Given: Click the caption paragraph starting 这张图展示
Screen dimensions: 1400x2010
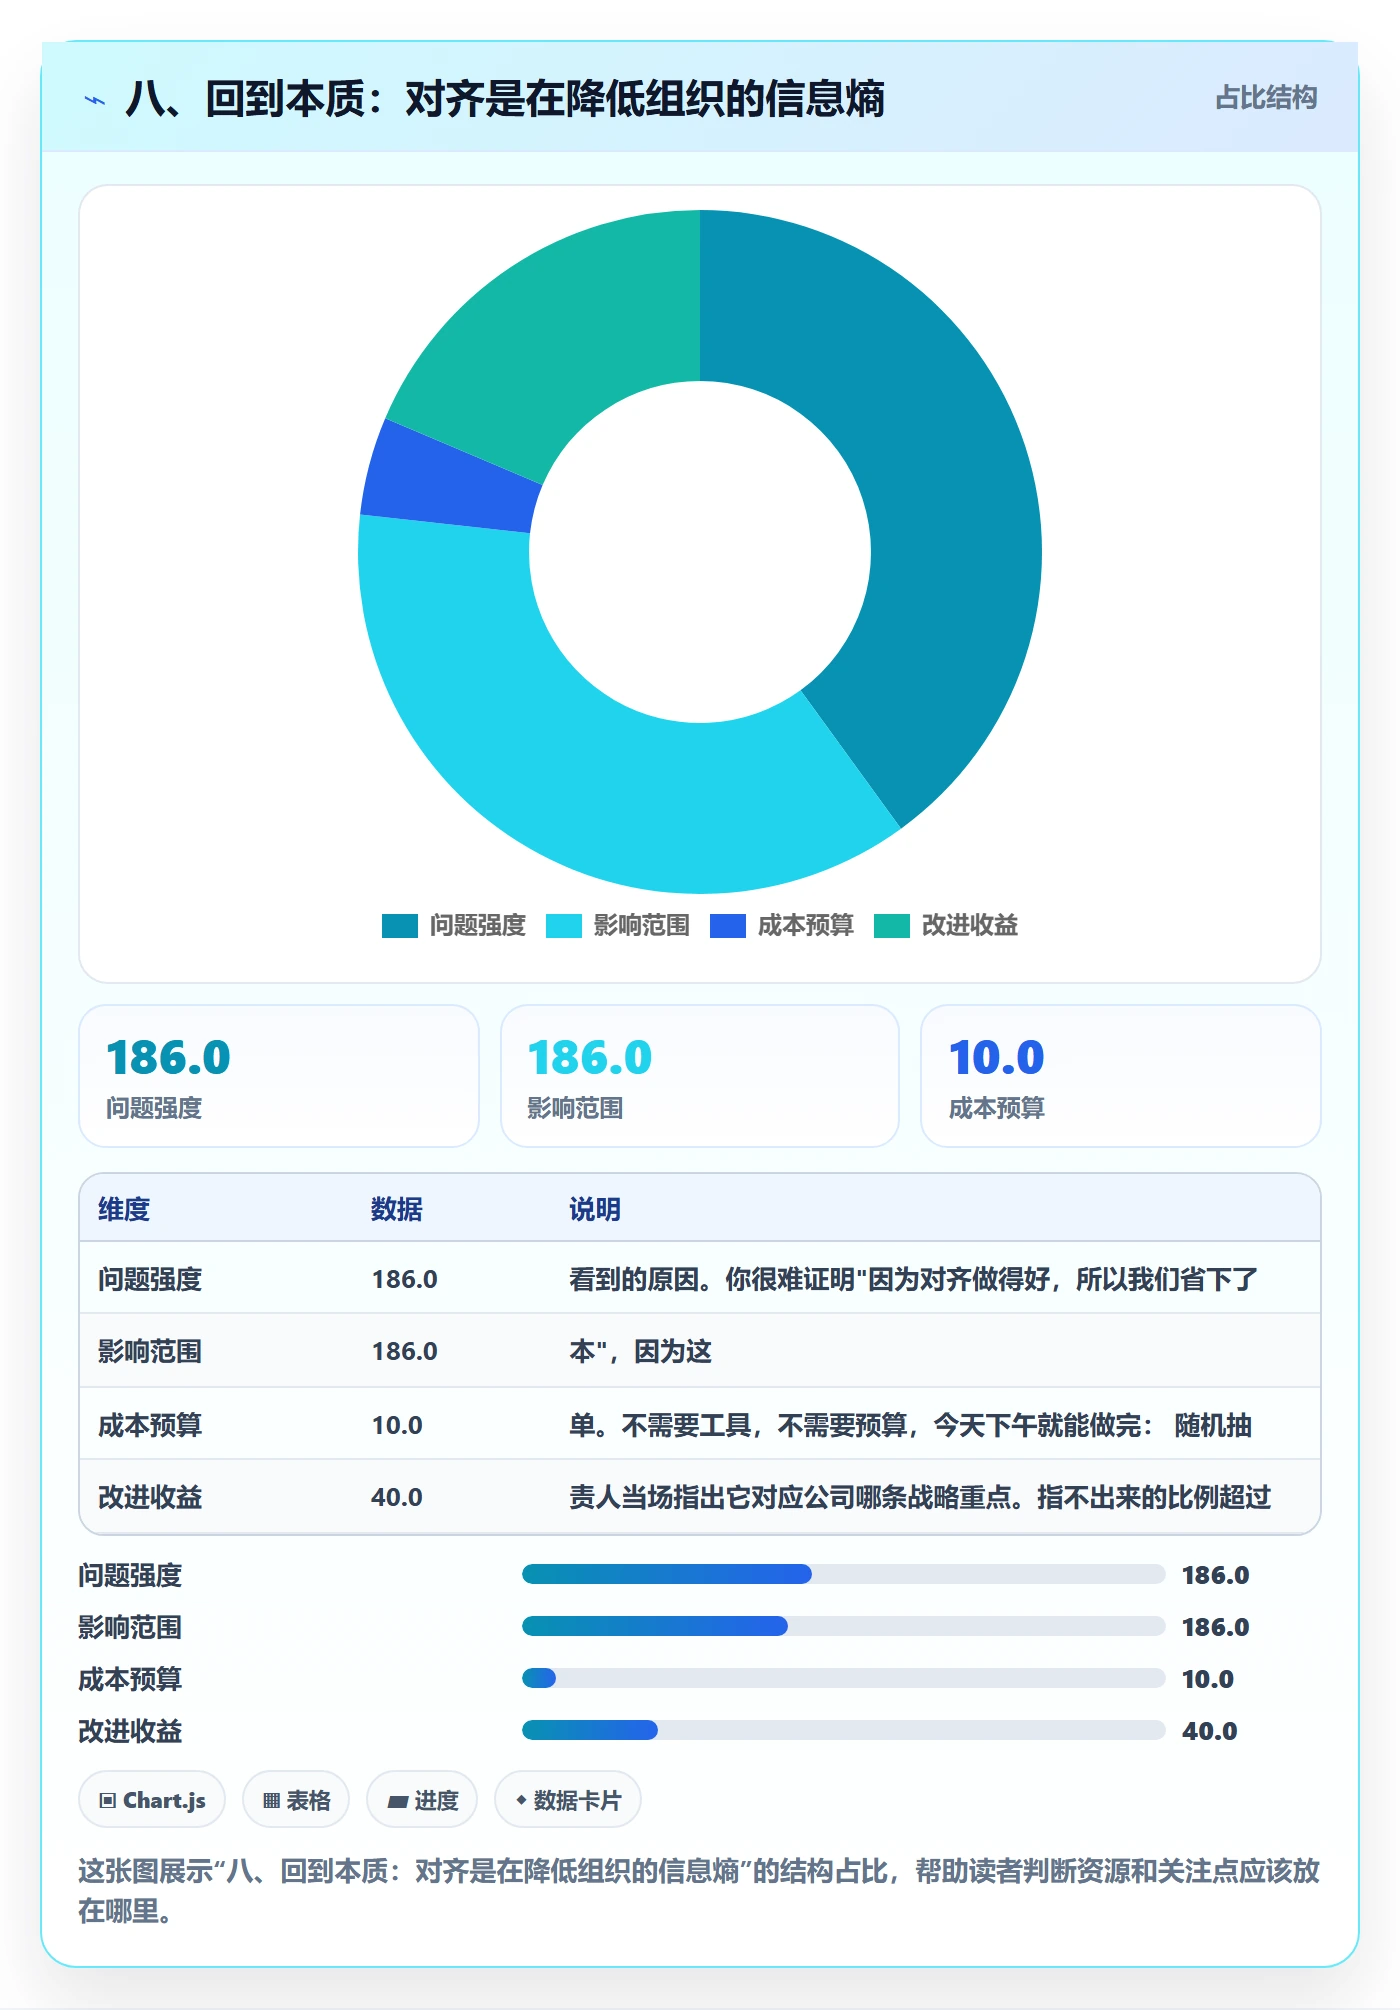Looking at the screenshot, I should [x=699, y=1890].
